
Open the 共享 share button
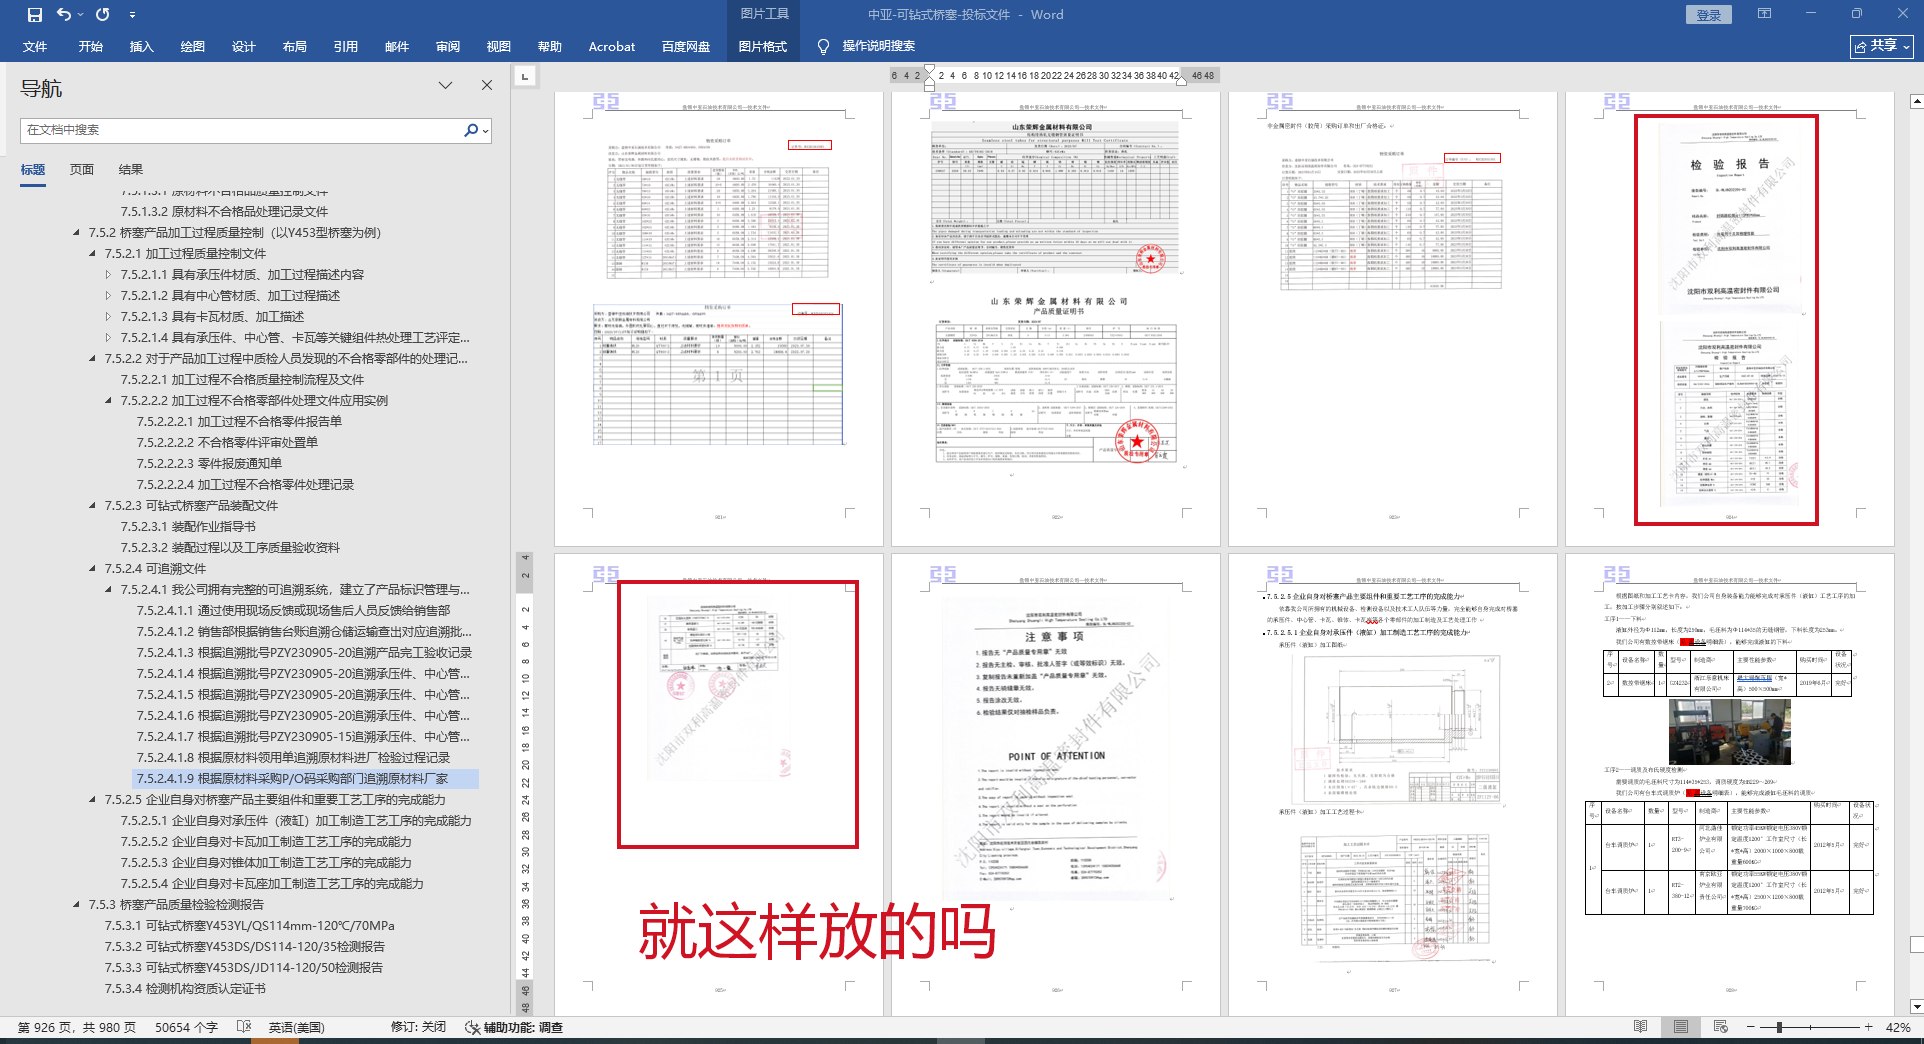(x=1883, y=46)
